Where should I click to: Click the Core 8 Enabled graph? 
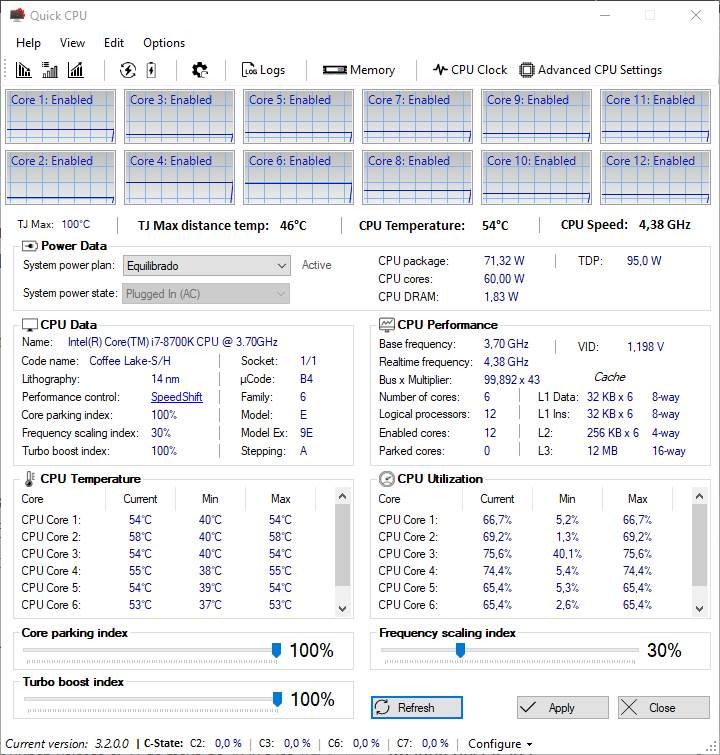[417, 178]
